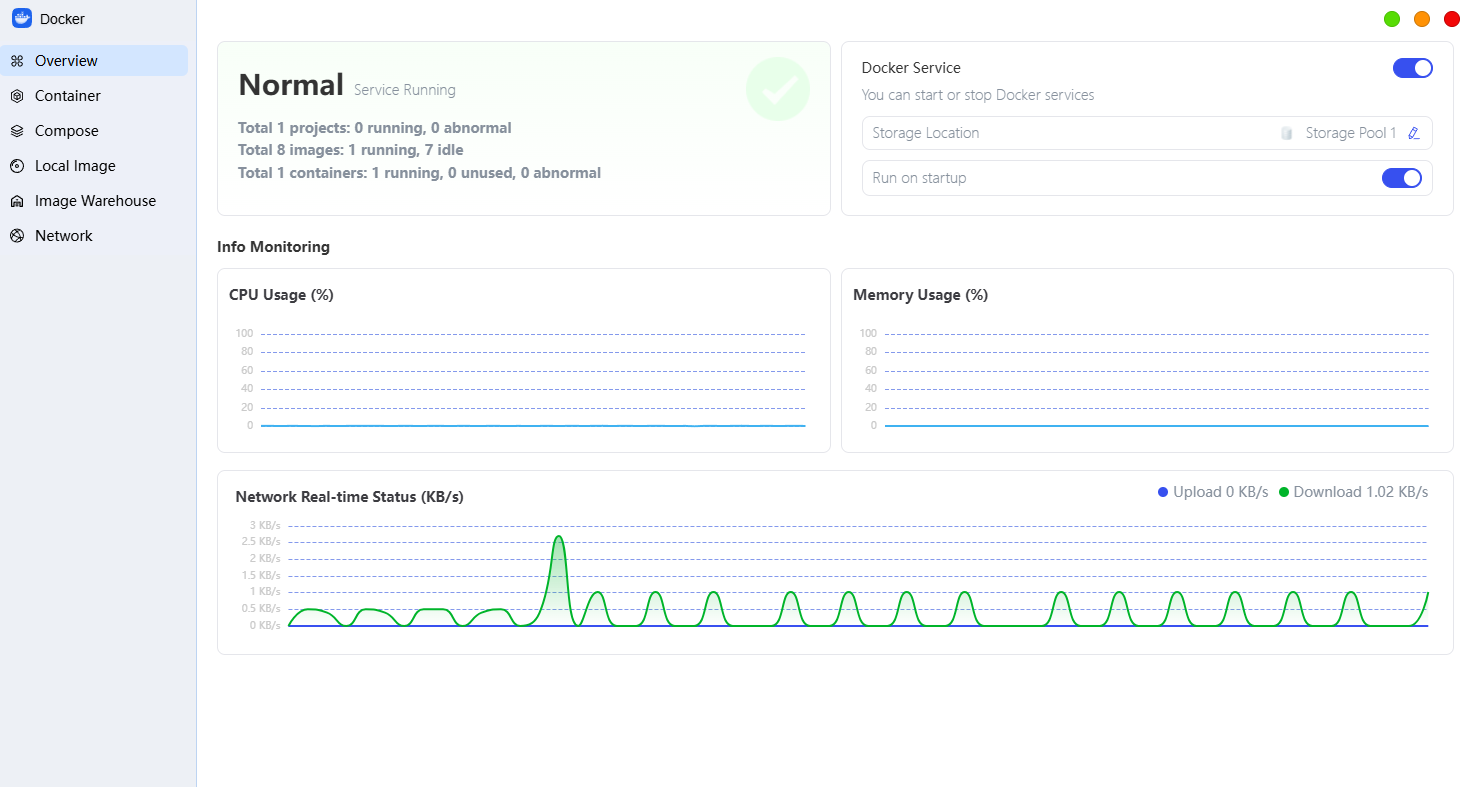Click the Download legend green dot
Screen dimensions: 1477x787
(x=1284, y=492)
